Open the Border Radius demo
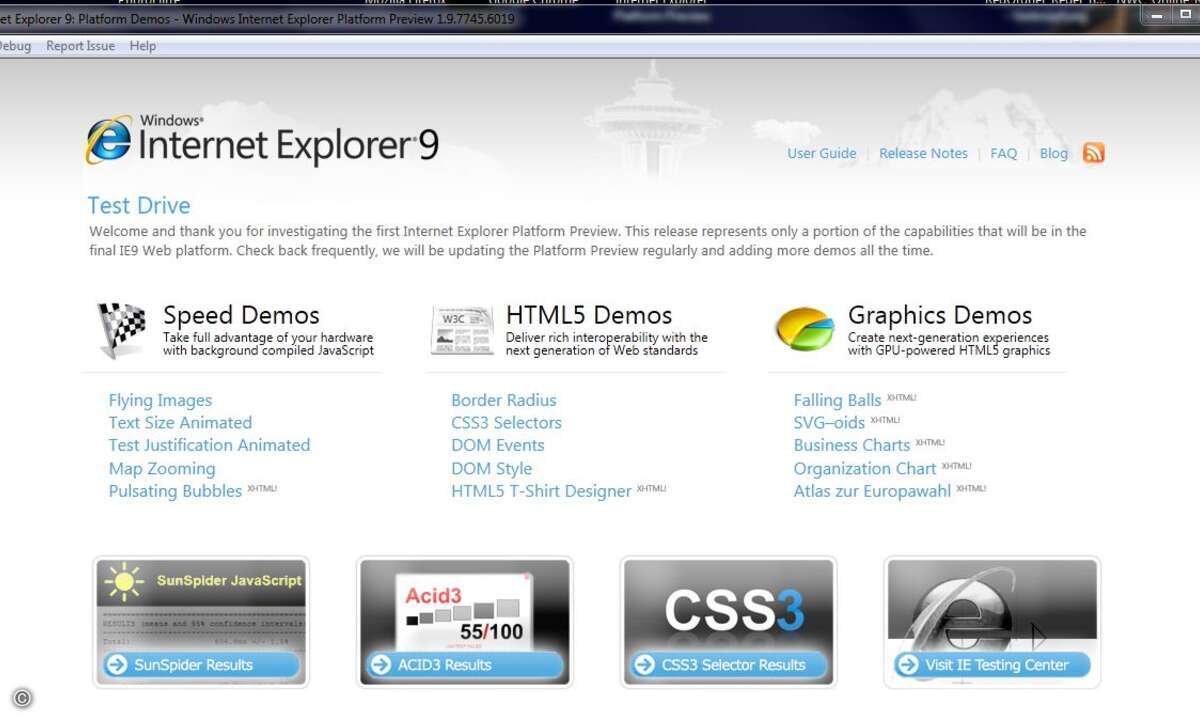This screenshot has height=720, width=1200. click(x=504, y=400)
